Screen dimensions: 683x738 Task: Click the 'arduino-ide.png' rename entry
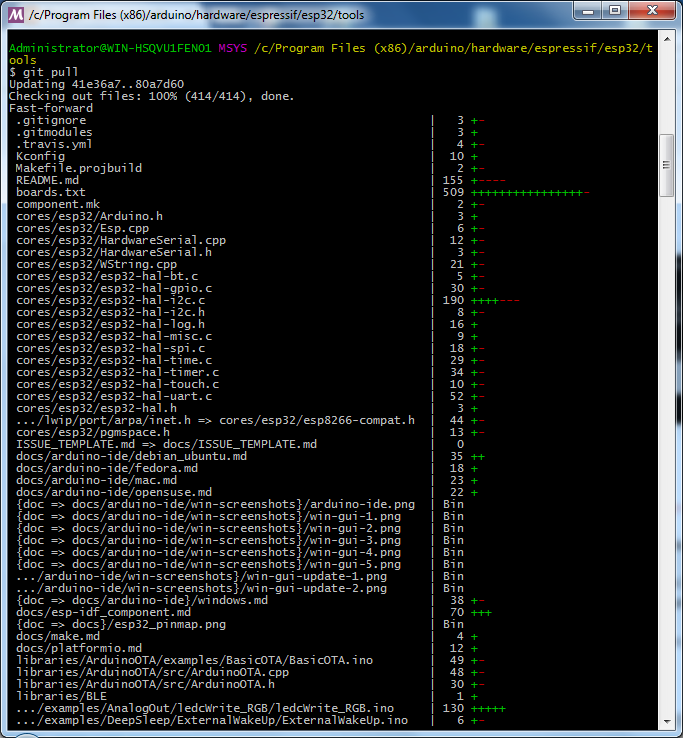[x=216, y=505]
